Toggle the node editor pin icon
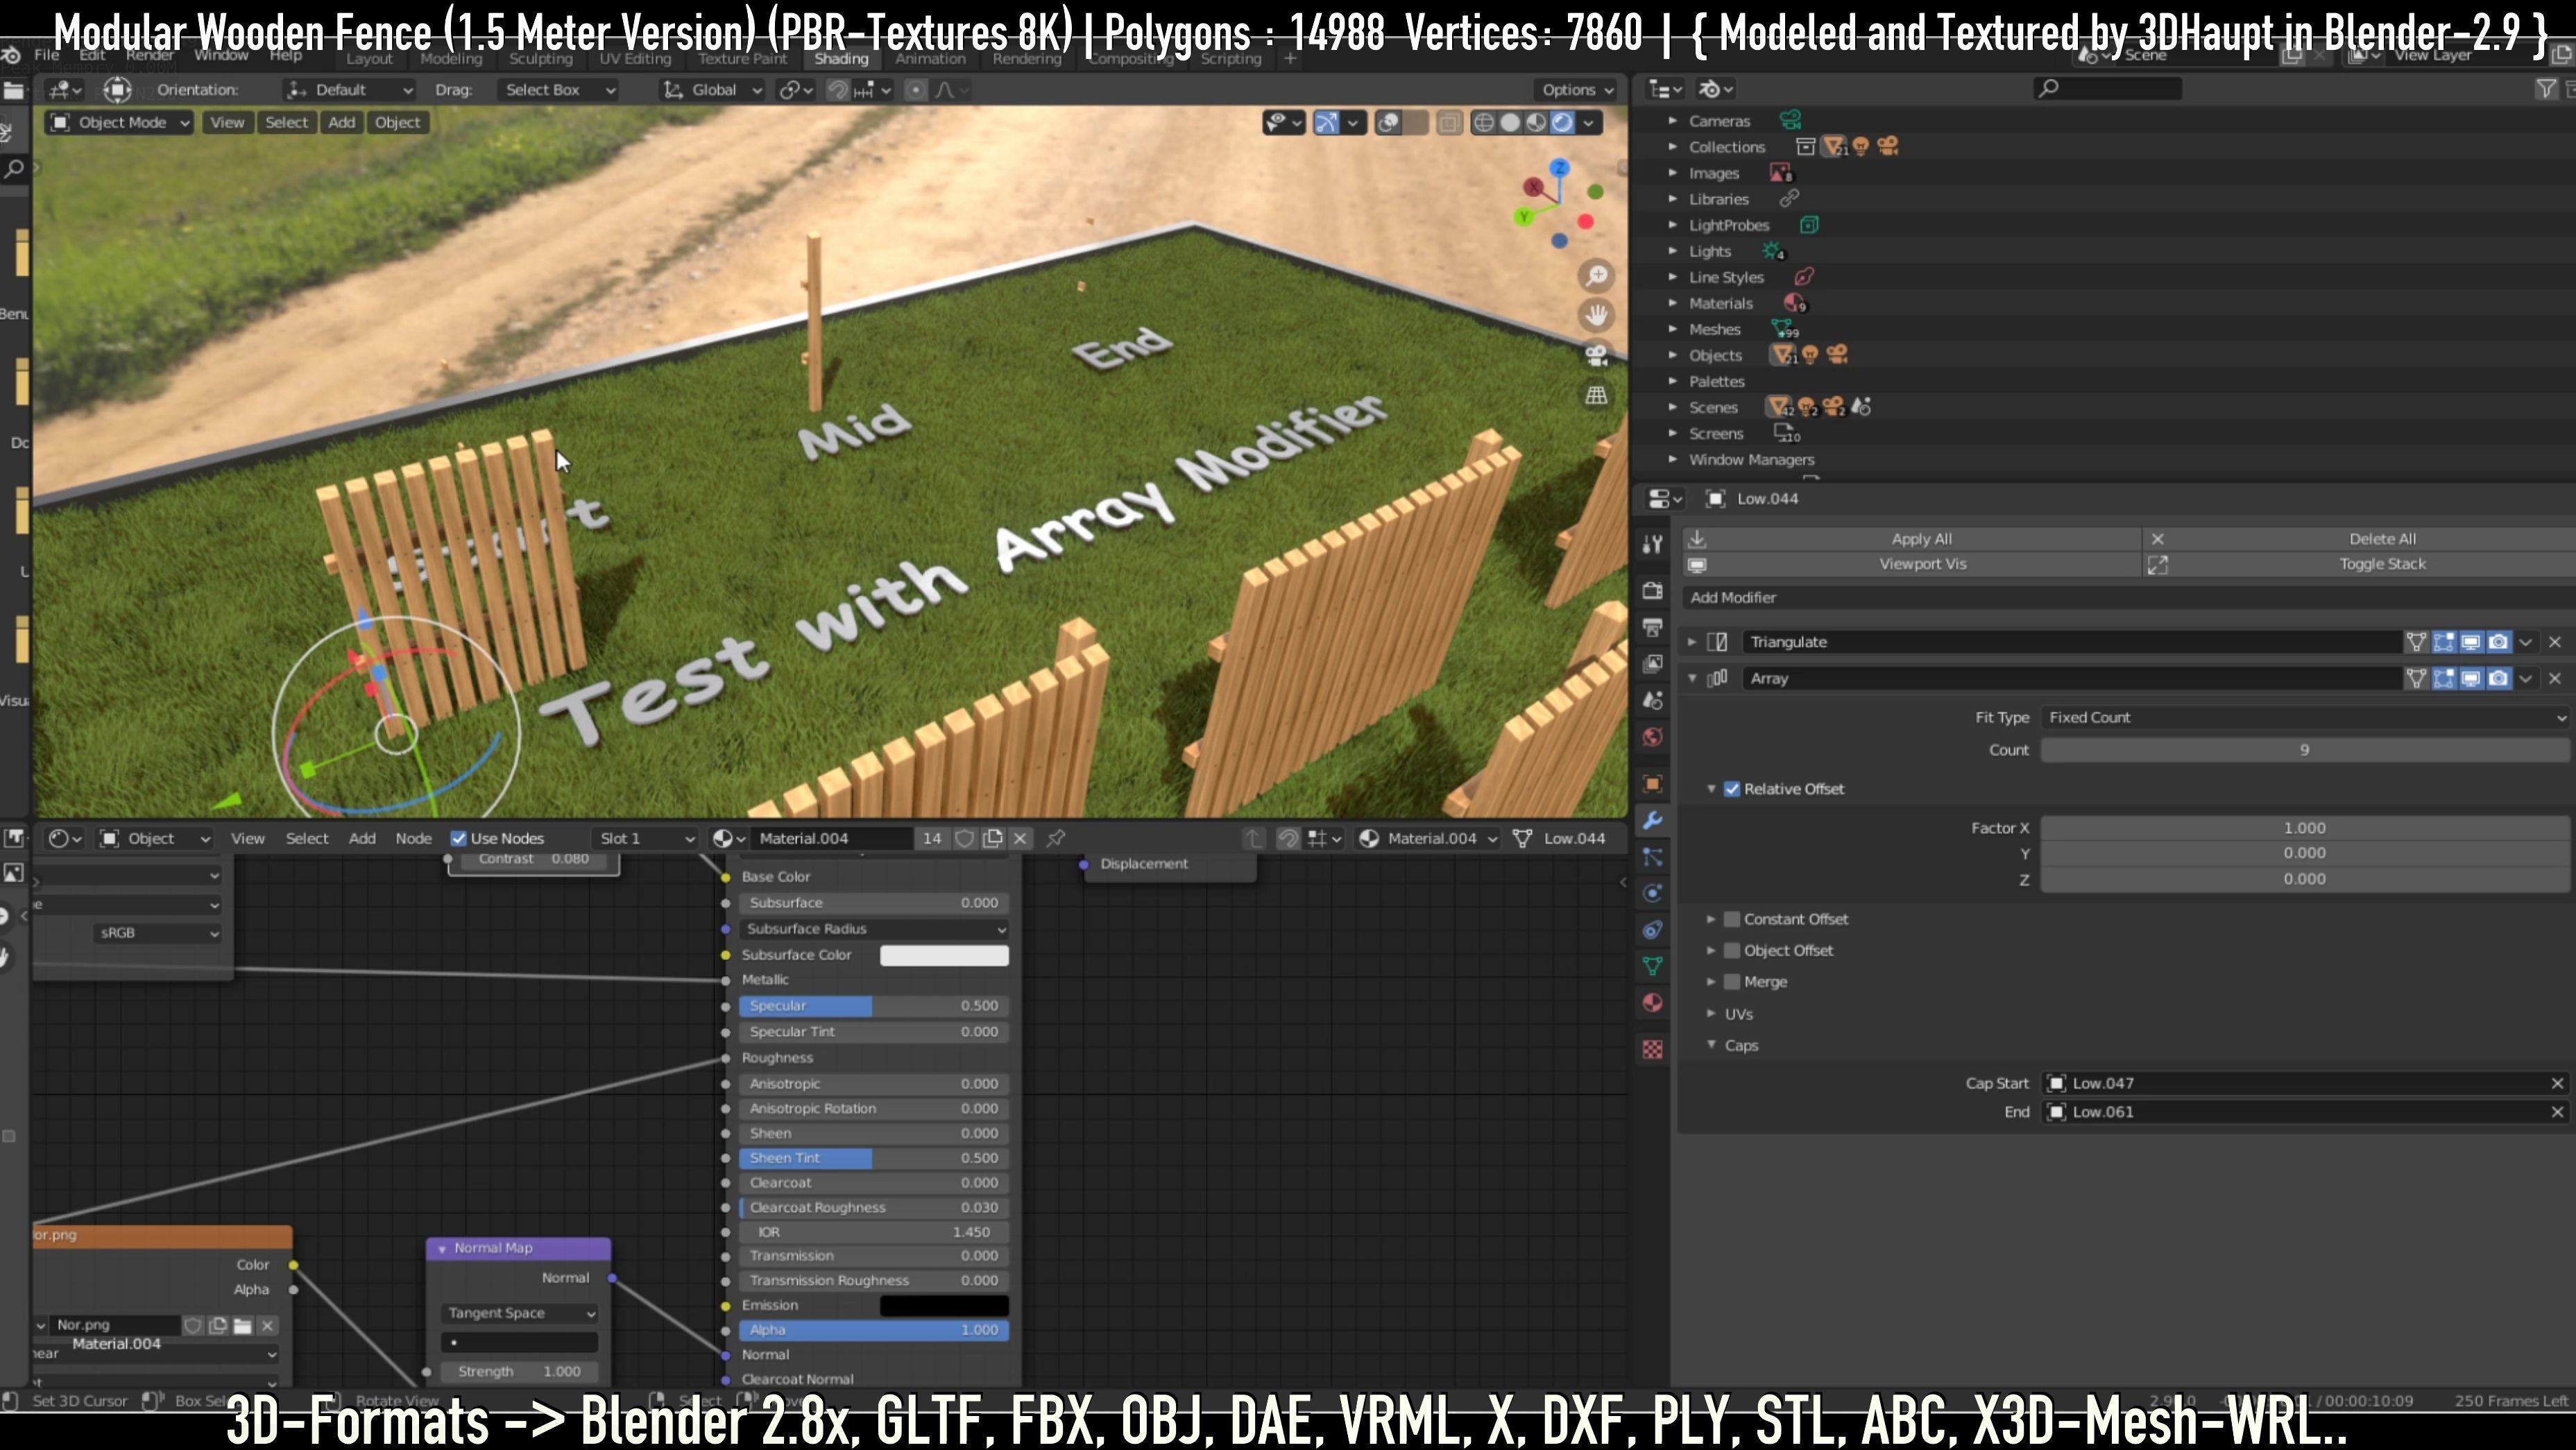2576x1450 pixels. click(1056, 838)
